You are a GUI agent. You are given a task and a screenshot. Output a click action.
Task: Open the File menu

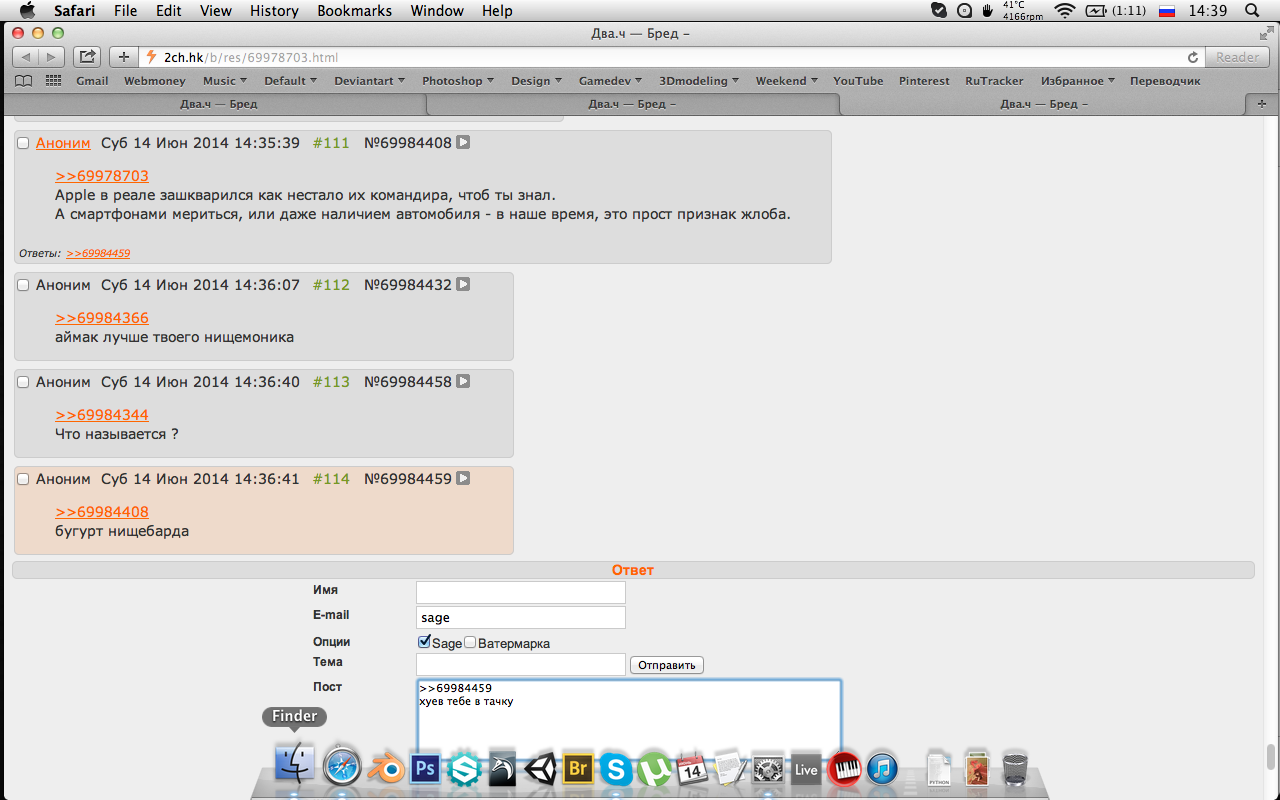(126, 11)
